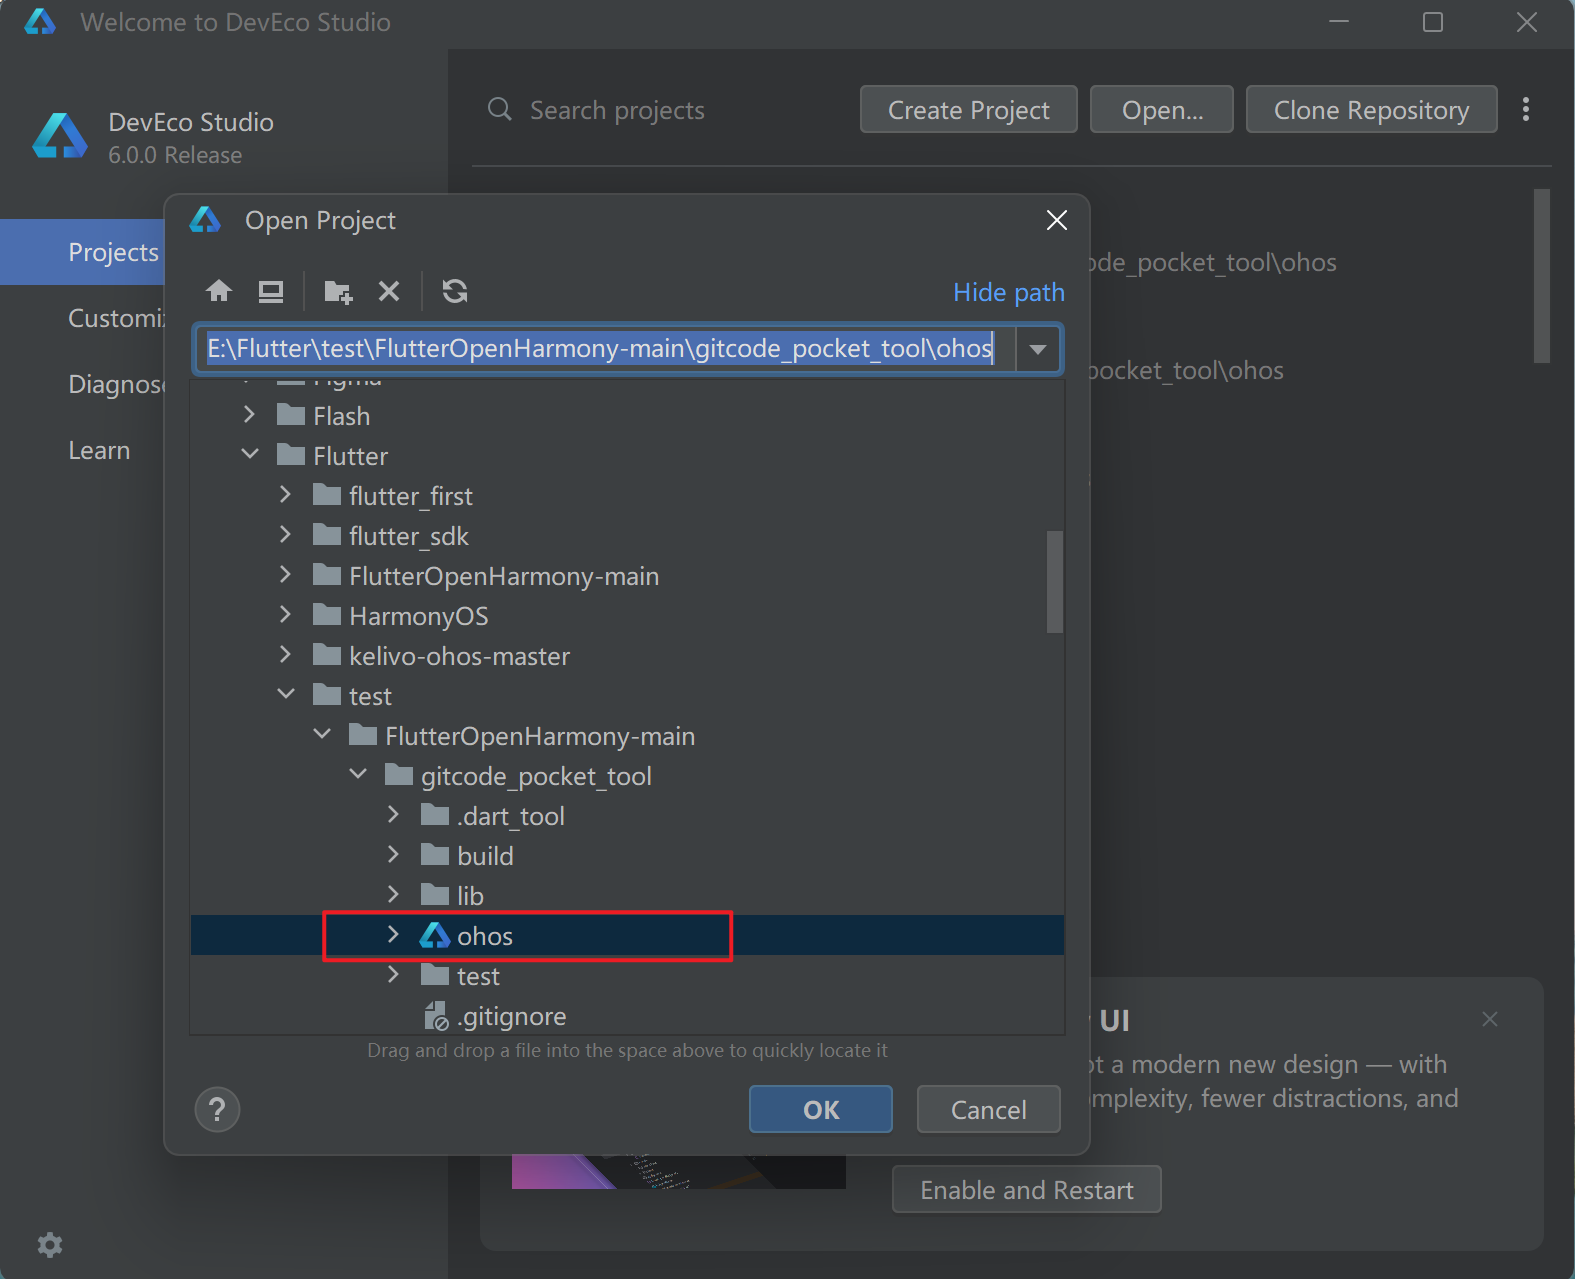Screen dimensions: 1575x1279
Task: Go to the home directory icon
Action: click(x=219, y=291)
